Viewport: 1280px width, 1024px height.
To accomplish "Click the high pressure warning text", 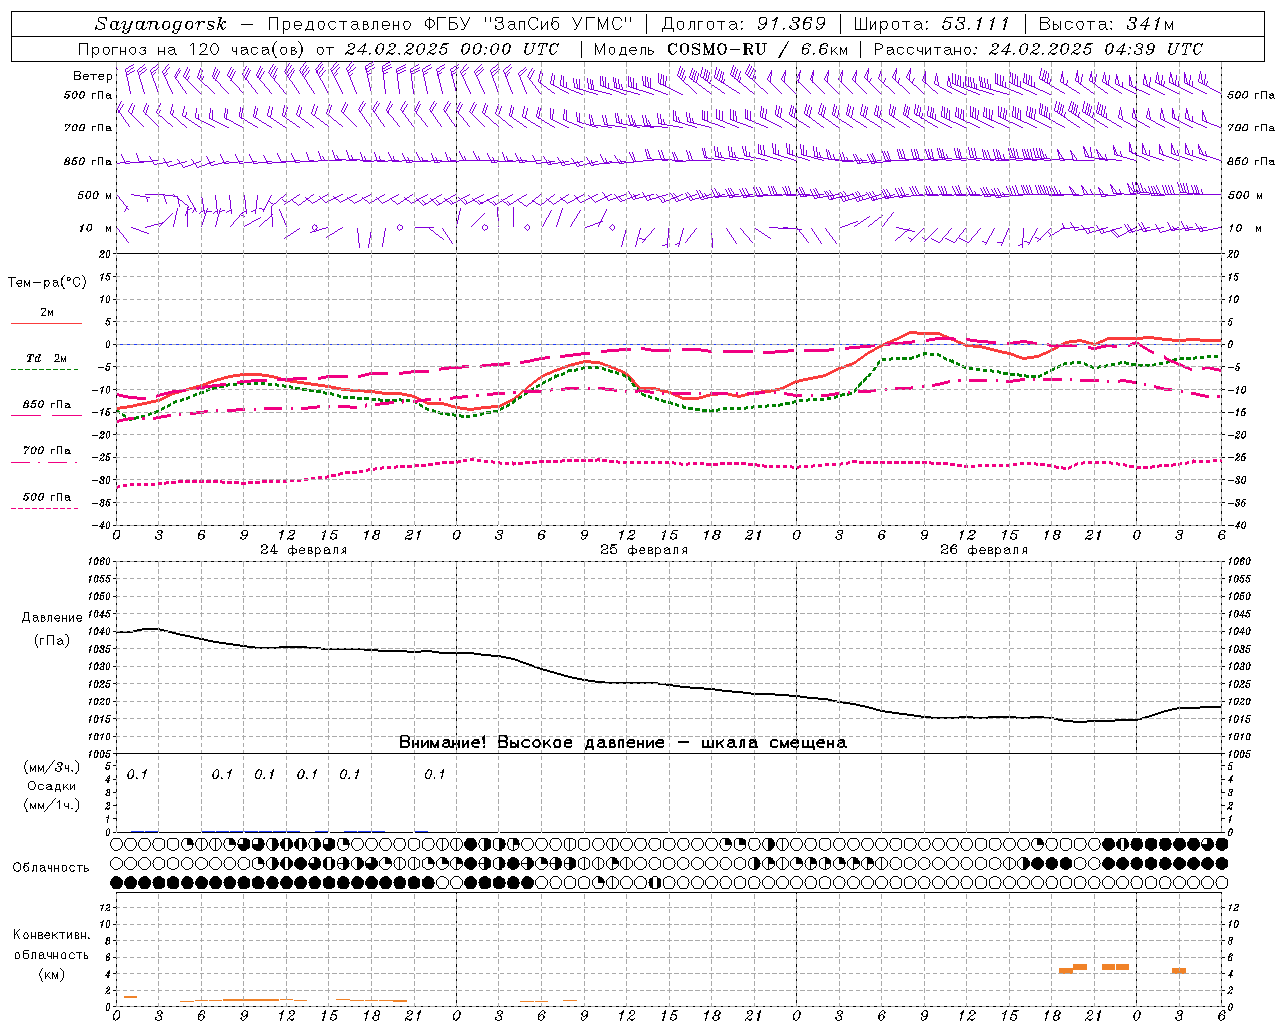I will [x=622, y=743].
